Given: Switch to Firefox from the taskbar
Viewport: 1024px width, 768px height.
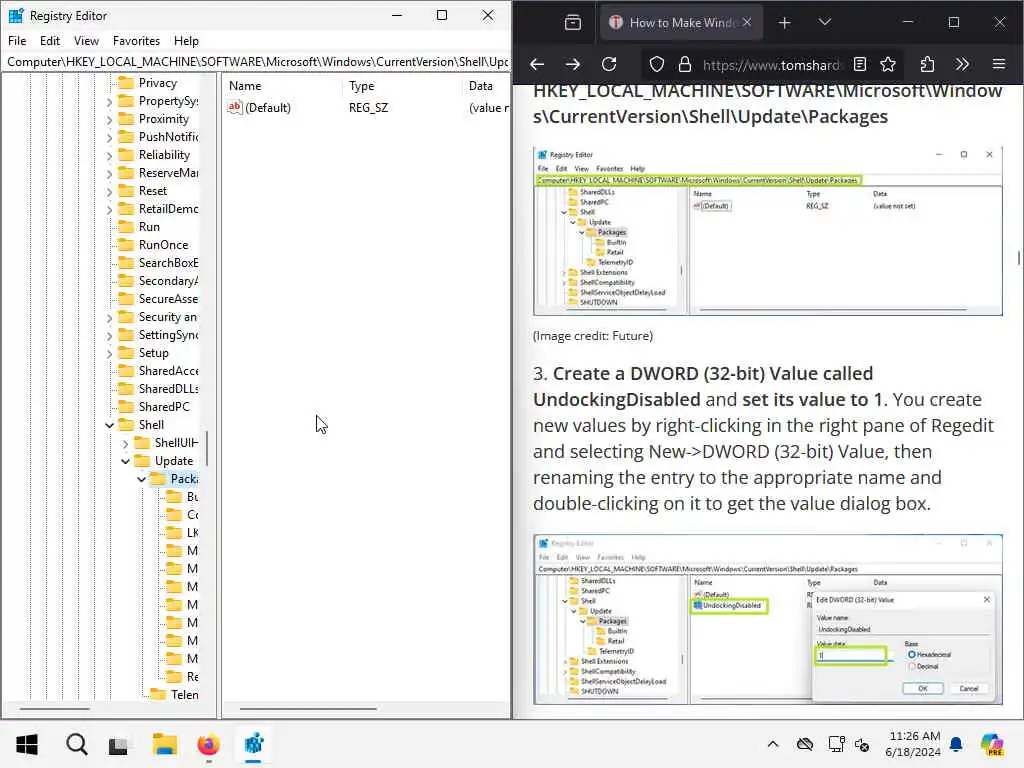Looking at the screenshot, I should click(x=208, y=744).
